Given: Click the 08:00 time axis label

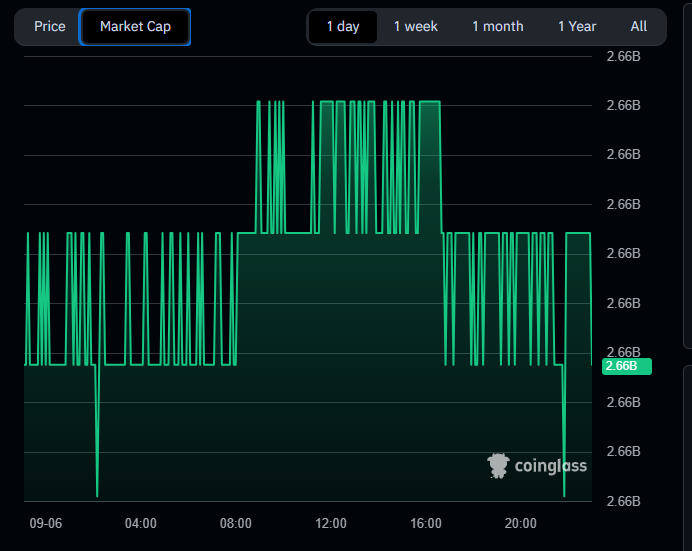Looking at the screenshot, I should coord(236,523).
